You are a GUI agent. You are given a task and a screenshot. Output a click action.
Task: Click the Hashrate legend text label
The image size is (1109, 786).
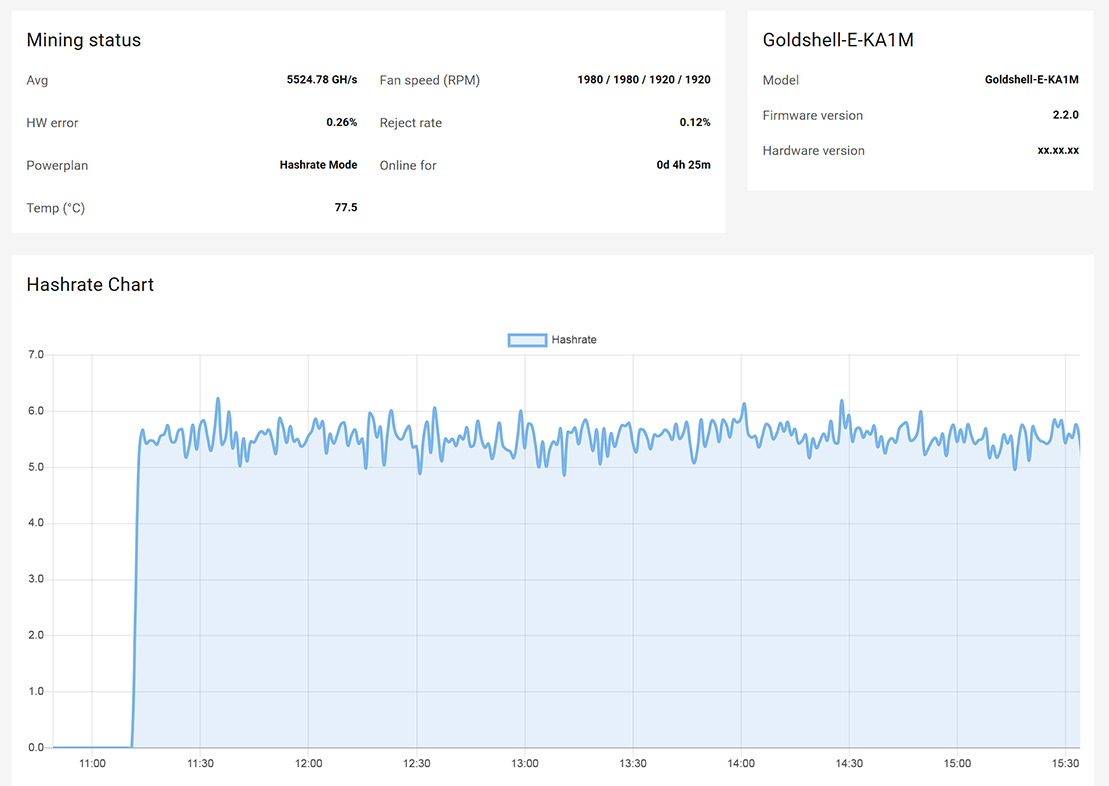[574, 340]
